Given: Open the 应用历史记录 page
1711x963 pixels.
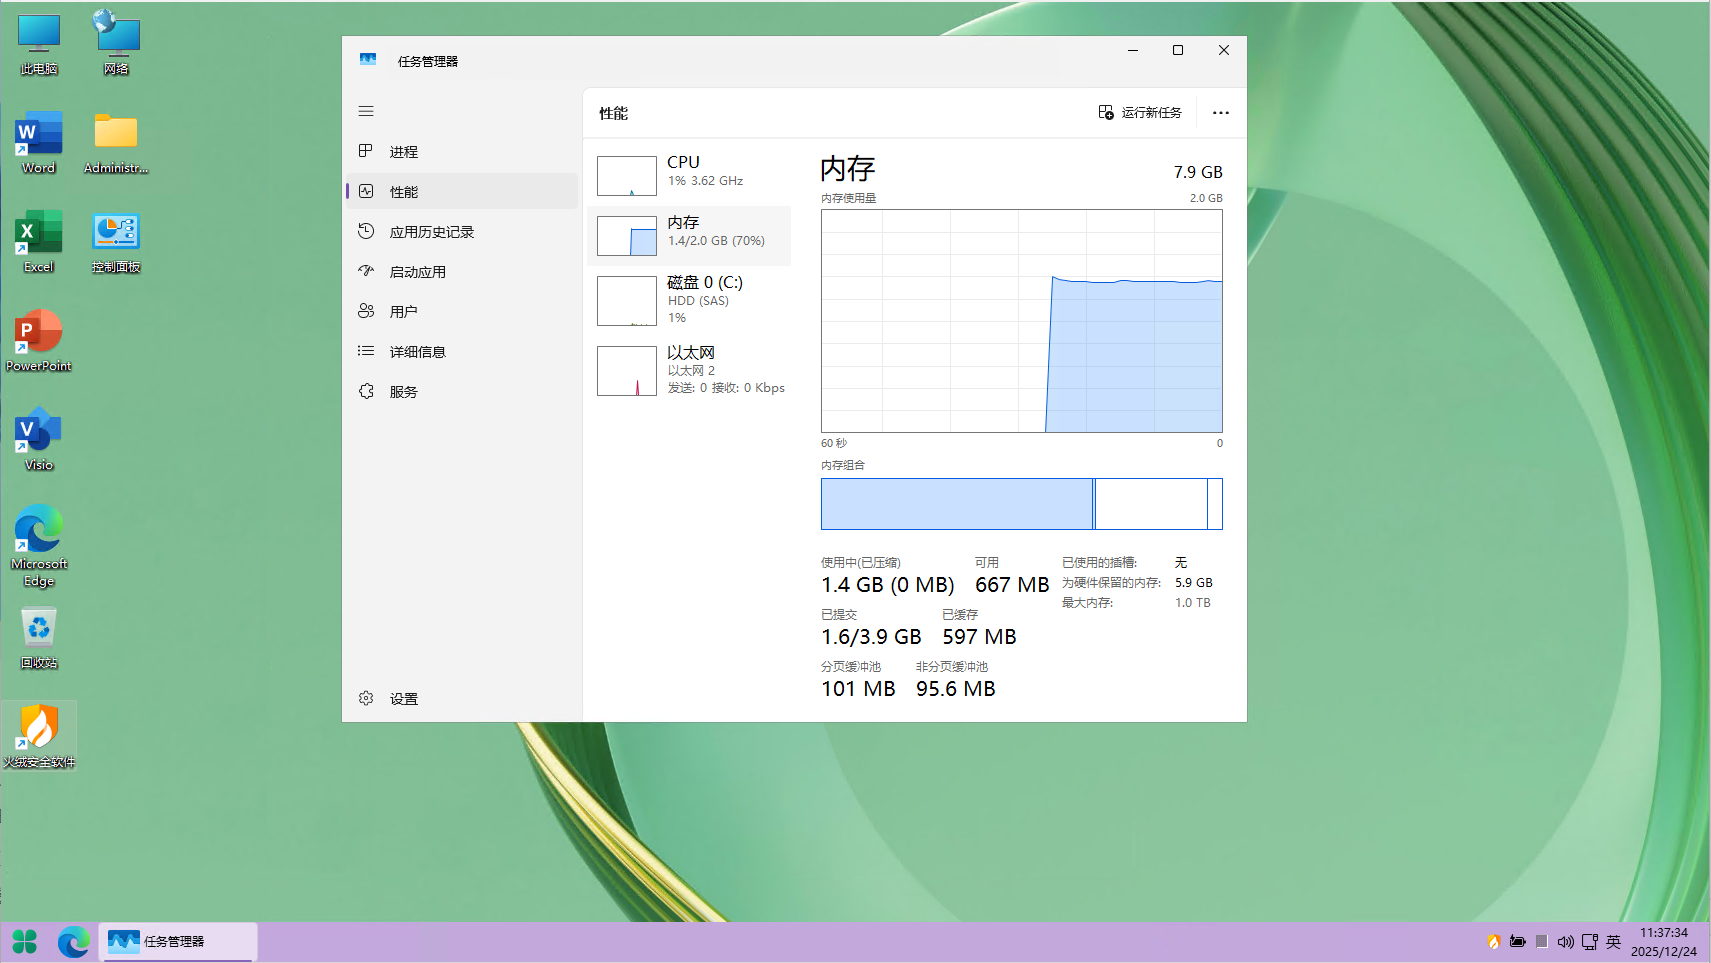Looking at the screenshot, I should coord(431,232).
